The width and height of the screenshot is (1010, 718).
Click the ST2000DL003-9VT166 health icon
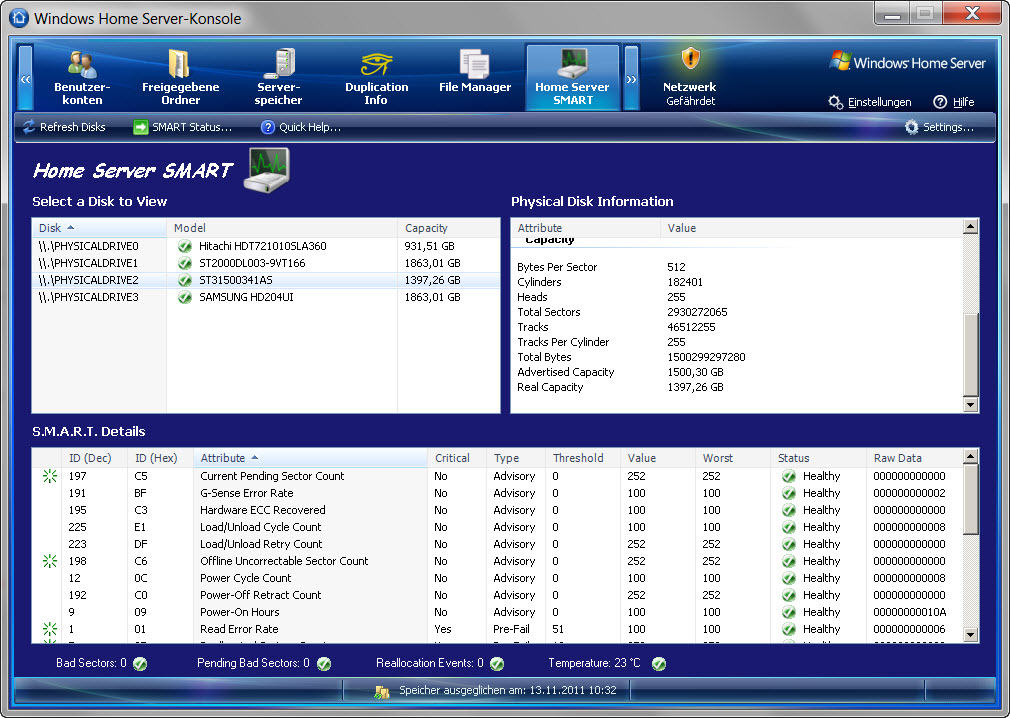(185, 263)
